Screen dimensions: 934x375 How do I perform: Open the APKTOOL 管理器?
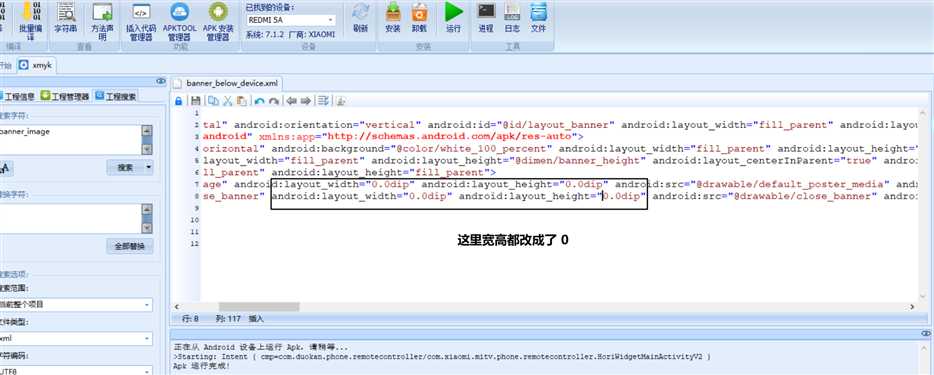coord(179,21)
